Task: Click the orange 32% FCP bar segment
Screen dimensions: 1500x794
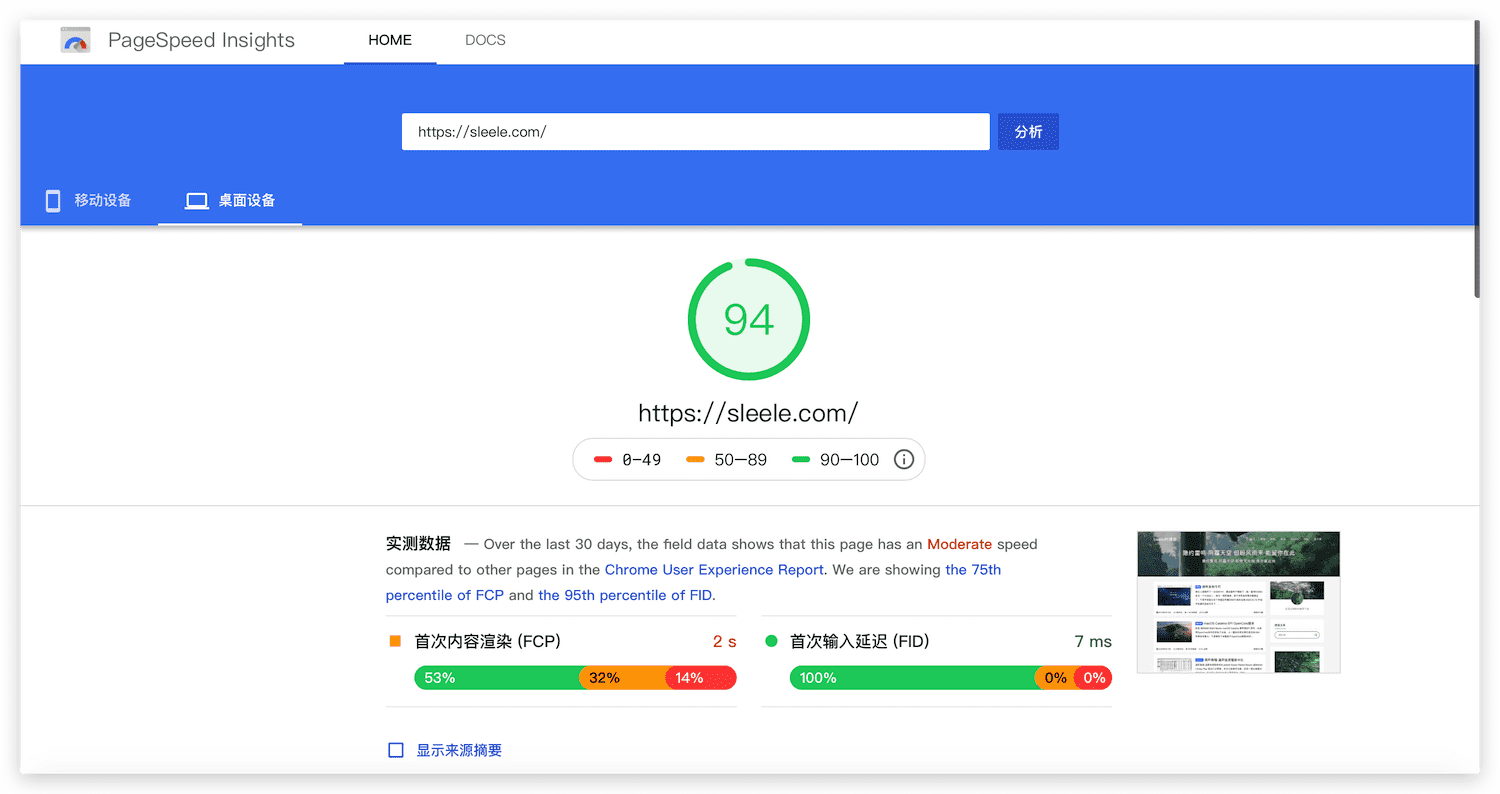Action: (622, 678)
